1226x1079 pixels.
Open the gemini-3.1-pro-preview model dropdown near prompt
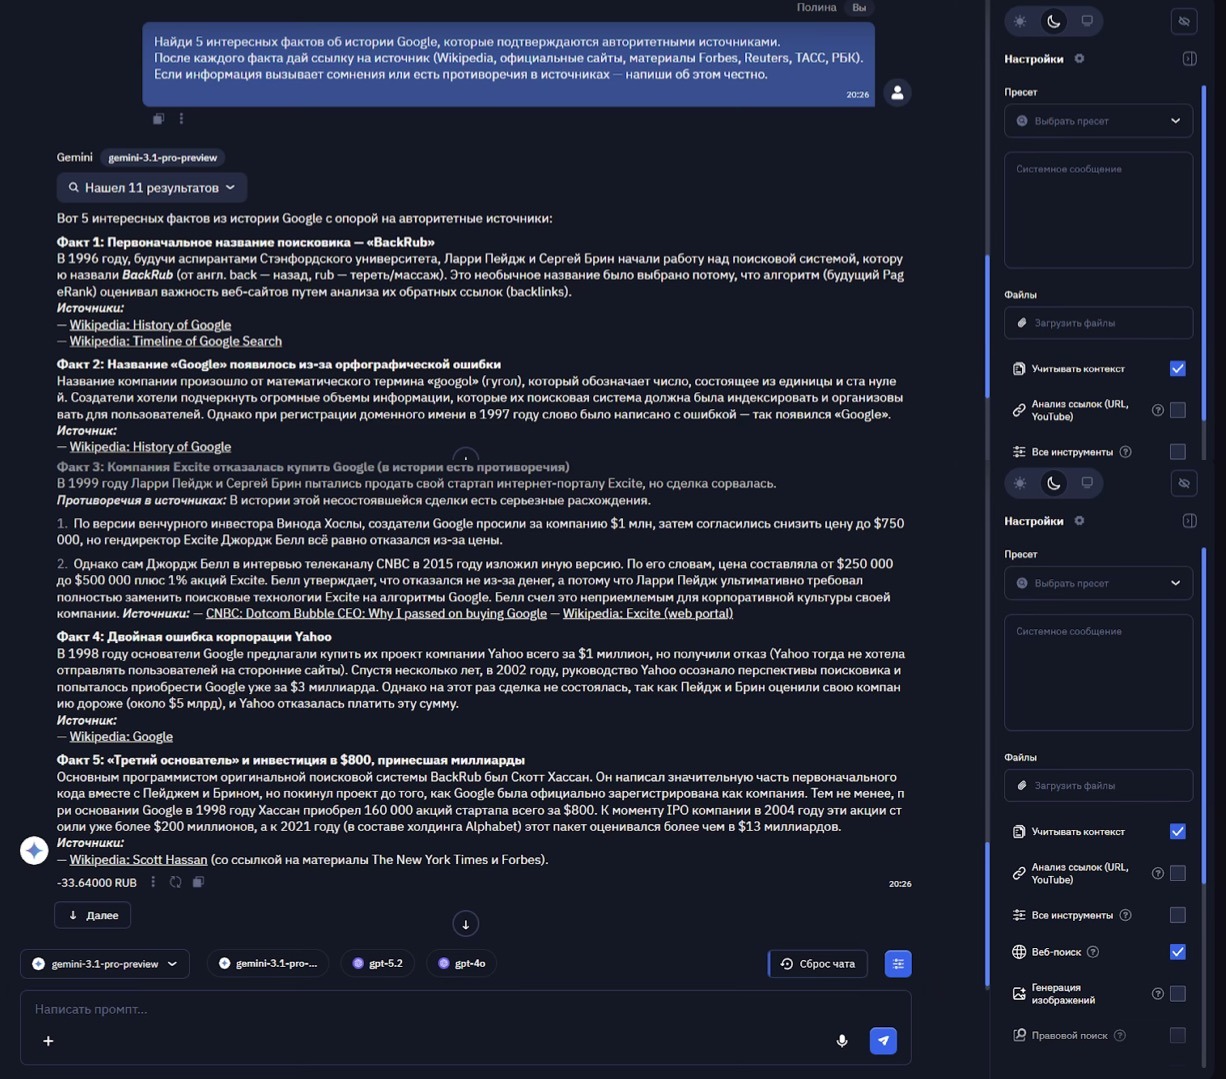[105, 964]
